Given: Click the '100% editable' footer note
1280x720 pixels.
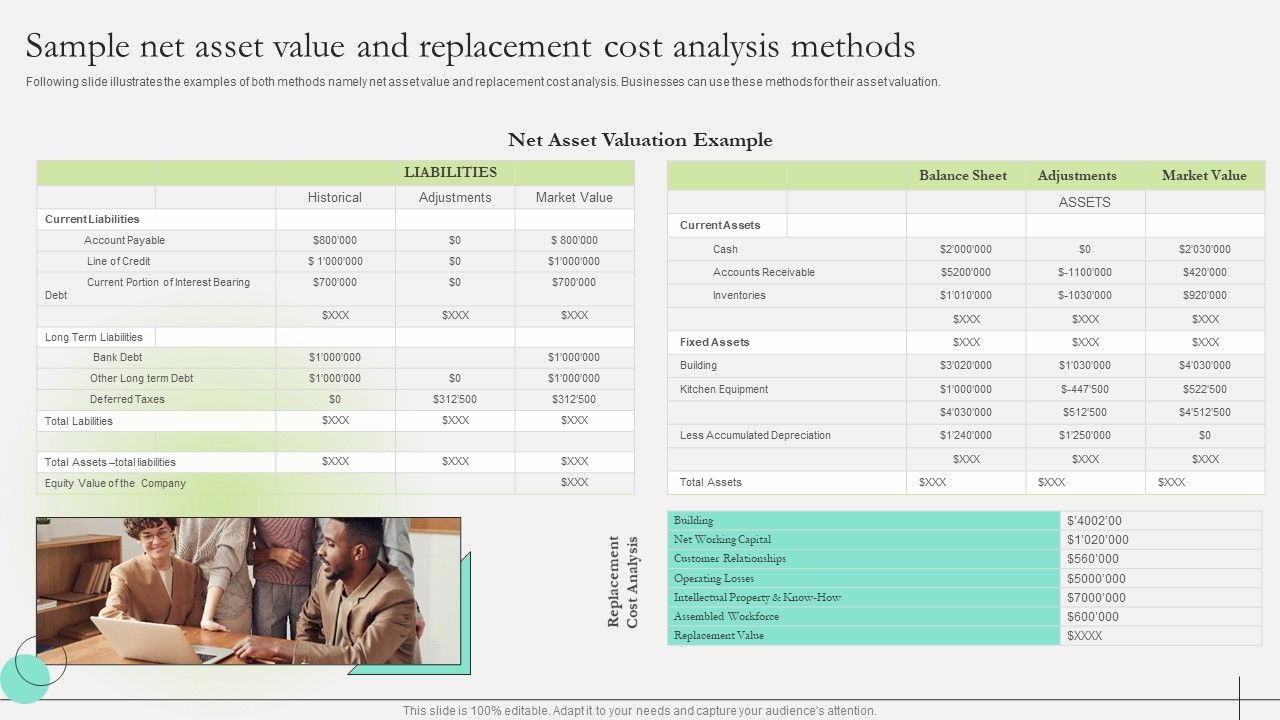Looking at the screenshot, I should click(640, 711).
